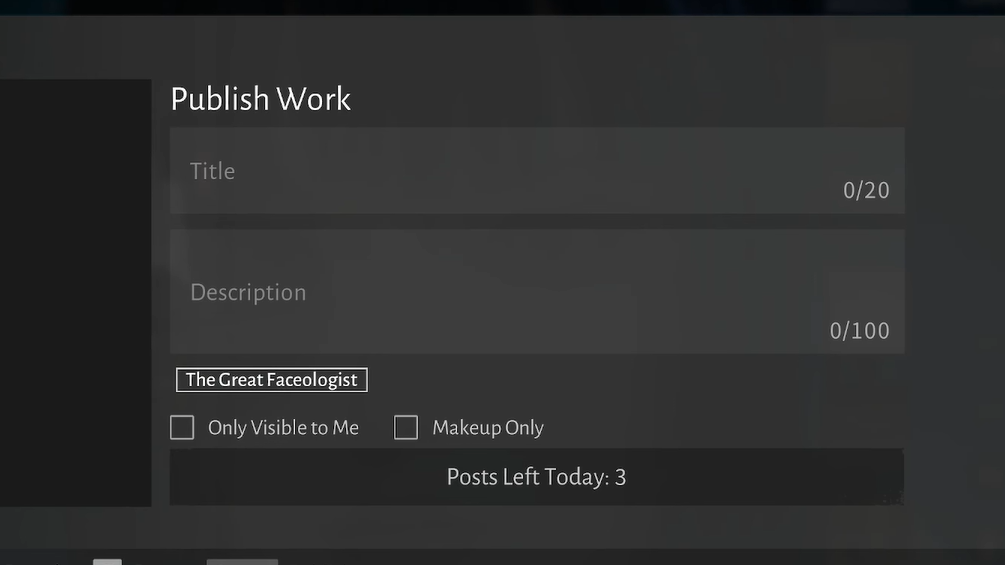Click the Makeup Only label text
This screenshot has width=1005, height=565.
click(488, 428)
